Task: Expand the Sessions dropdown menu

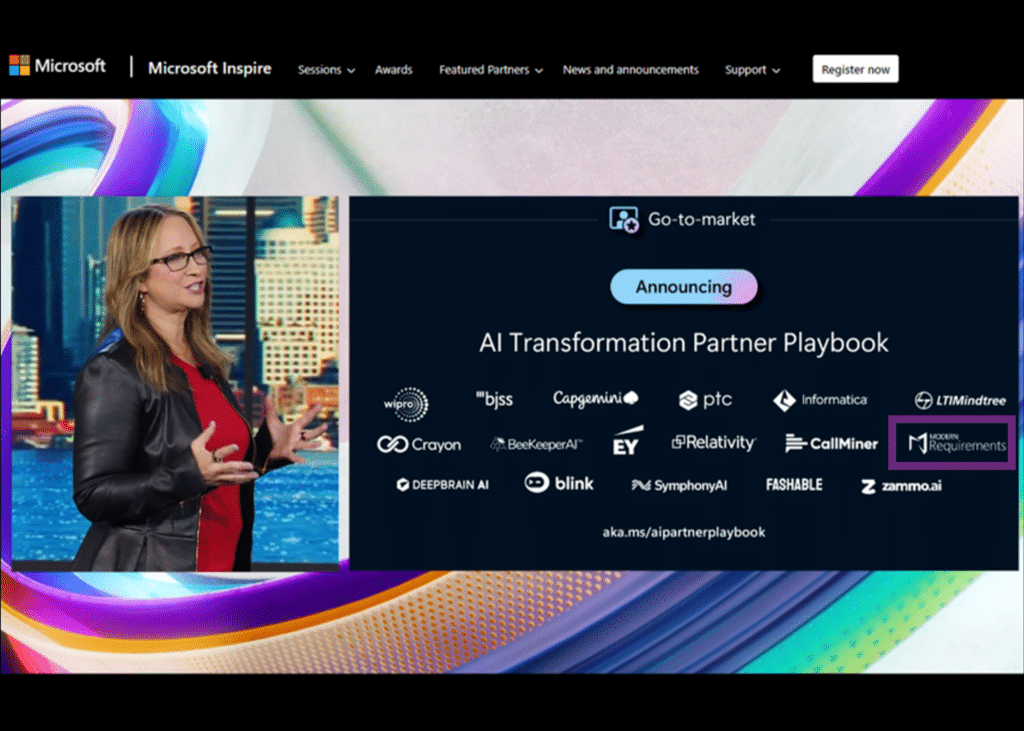Action: click(x=326, y=70)
